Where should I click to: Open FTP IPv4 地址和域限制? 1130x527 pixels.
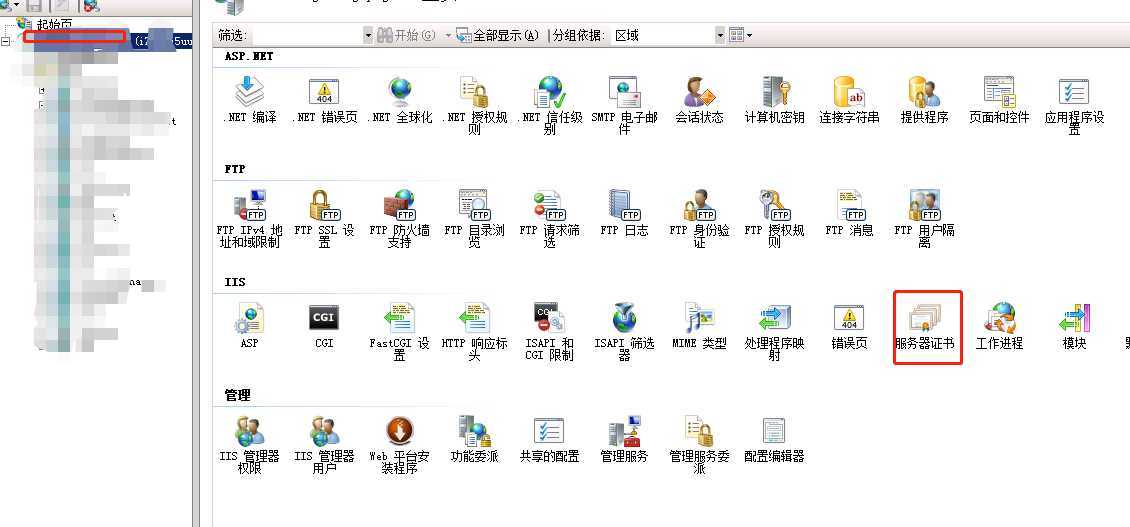click(x=249, y=219)
